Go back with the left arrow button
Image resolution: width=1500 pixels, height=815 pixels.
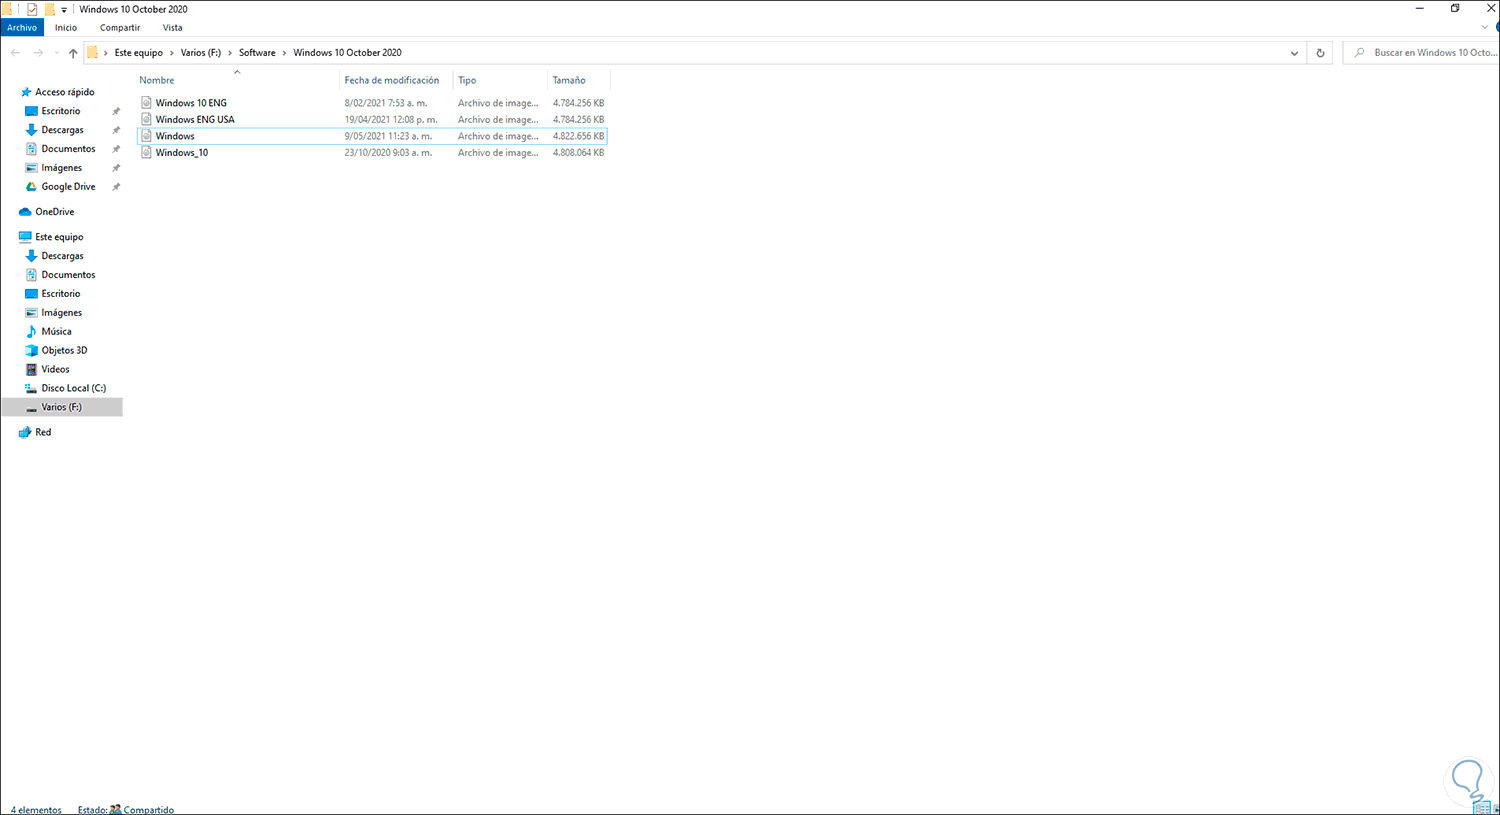click(15, 53)
